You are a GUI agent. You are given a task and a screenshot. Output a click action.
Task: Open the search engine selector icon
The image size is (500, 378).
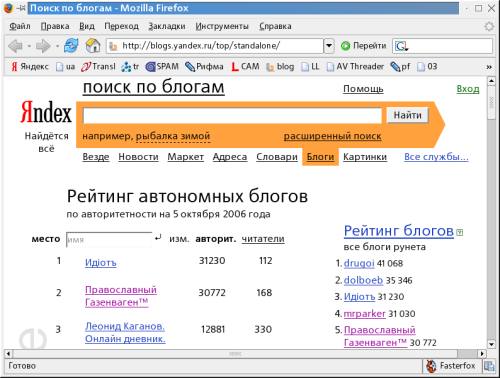401,46
